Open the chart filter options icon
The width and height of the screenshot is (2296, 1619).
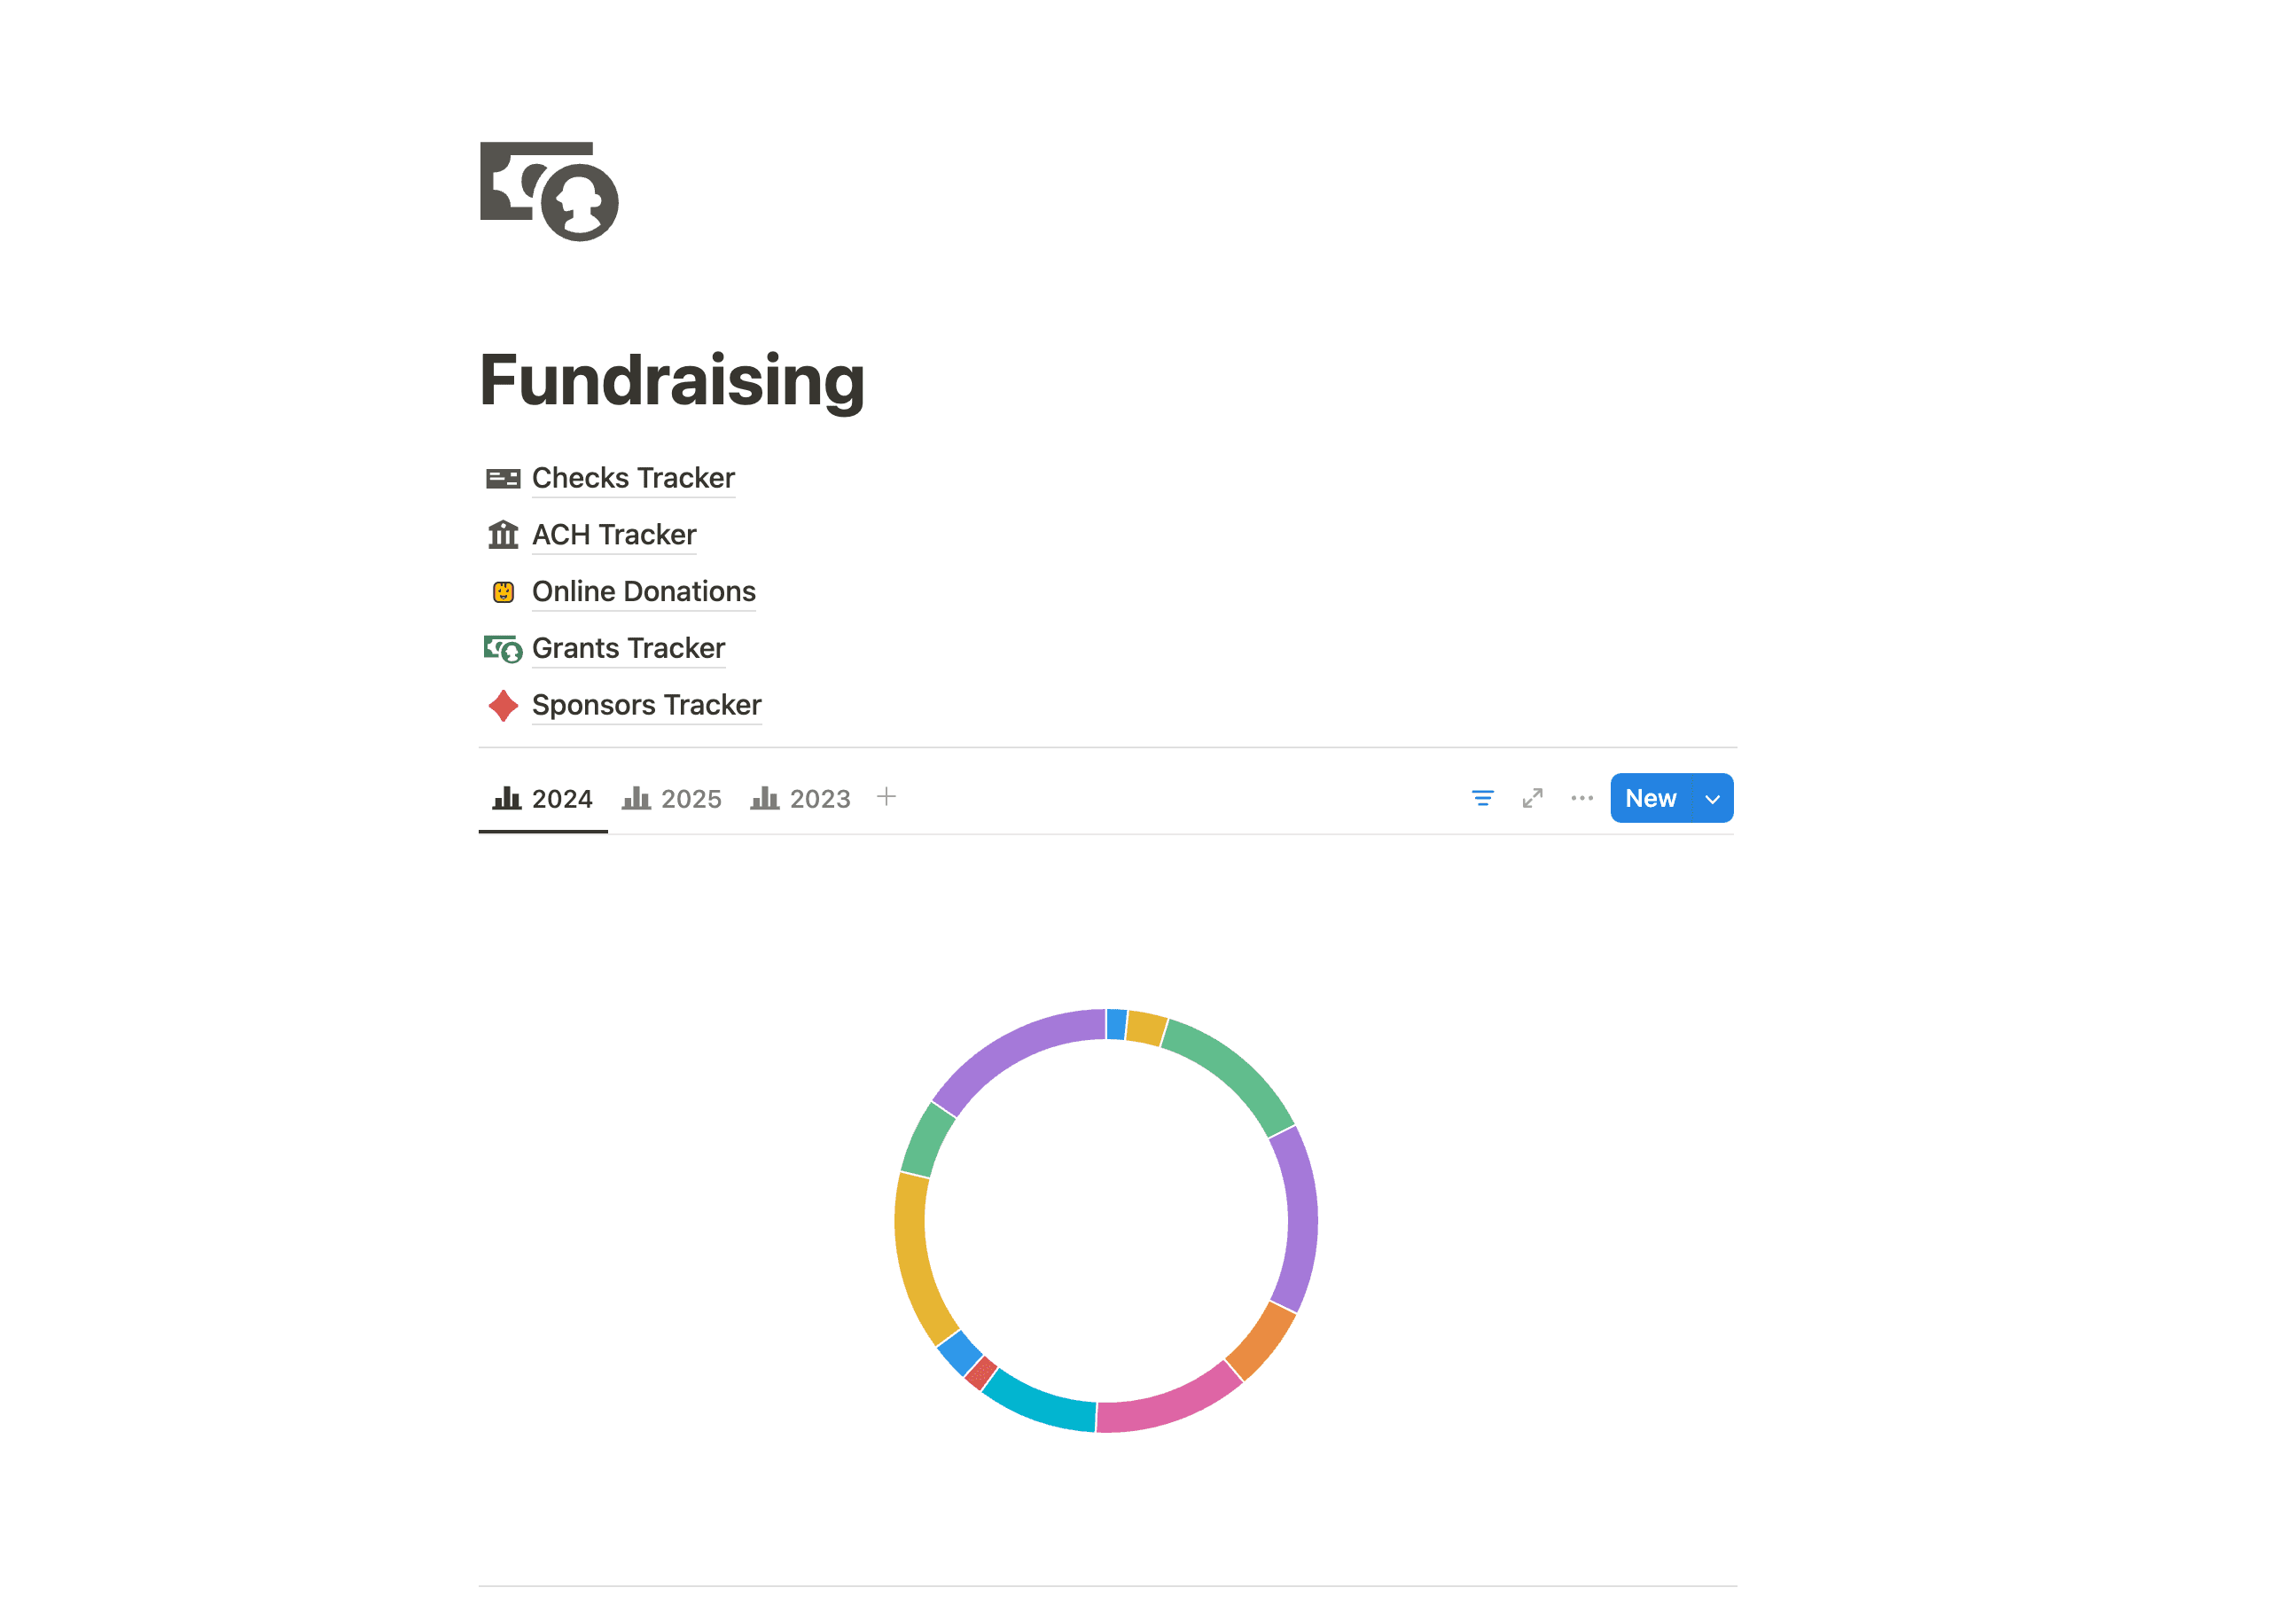1483,798
